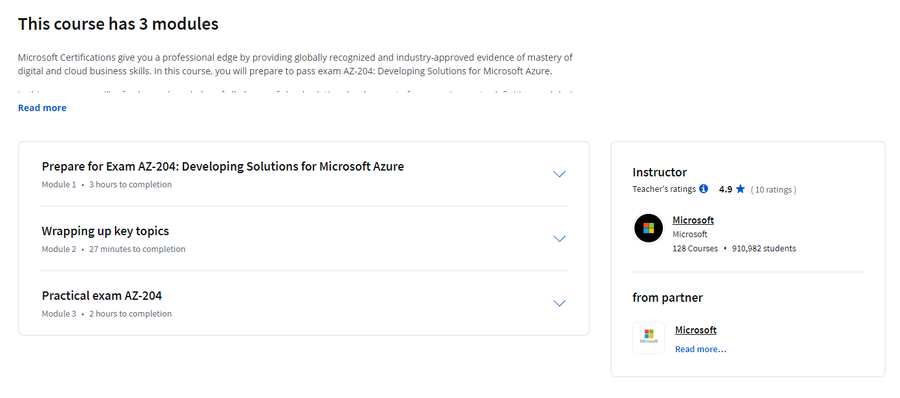900x398 pixels.
Task: Click the Microsoft partner logo thumbnail
Action: [649, 338]
